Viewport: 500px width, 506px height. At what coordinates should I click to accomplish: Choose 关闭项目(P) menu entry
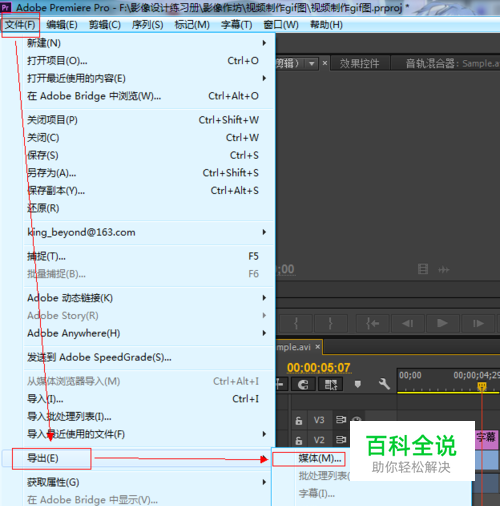point(148,120)
